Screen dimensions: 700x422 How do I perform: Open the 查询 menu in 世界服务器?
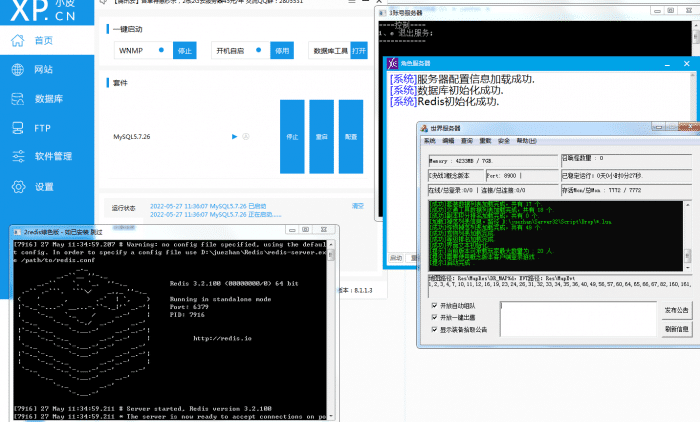[467, 141]
